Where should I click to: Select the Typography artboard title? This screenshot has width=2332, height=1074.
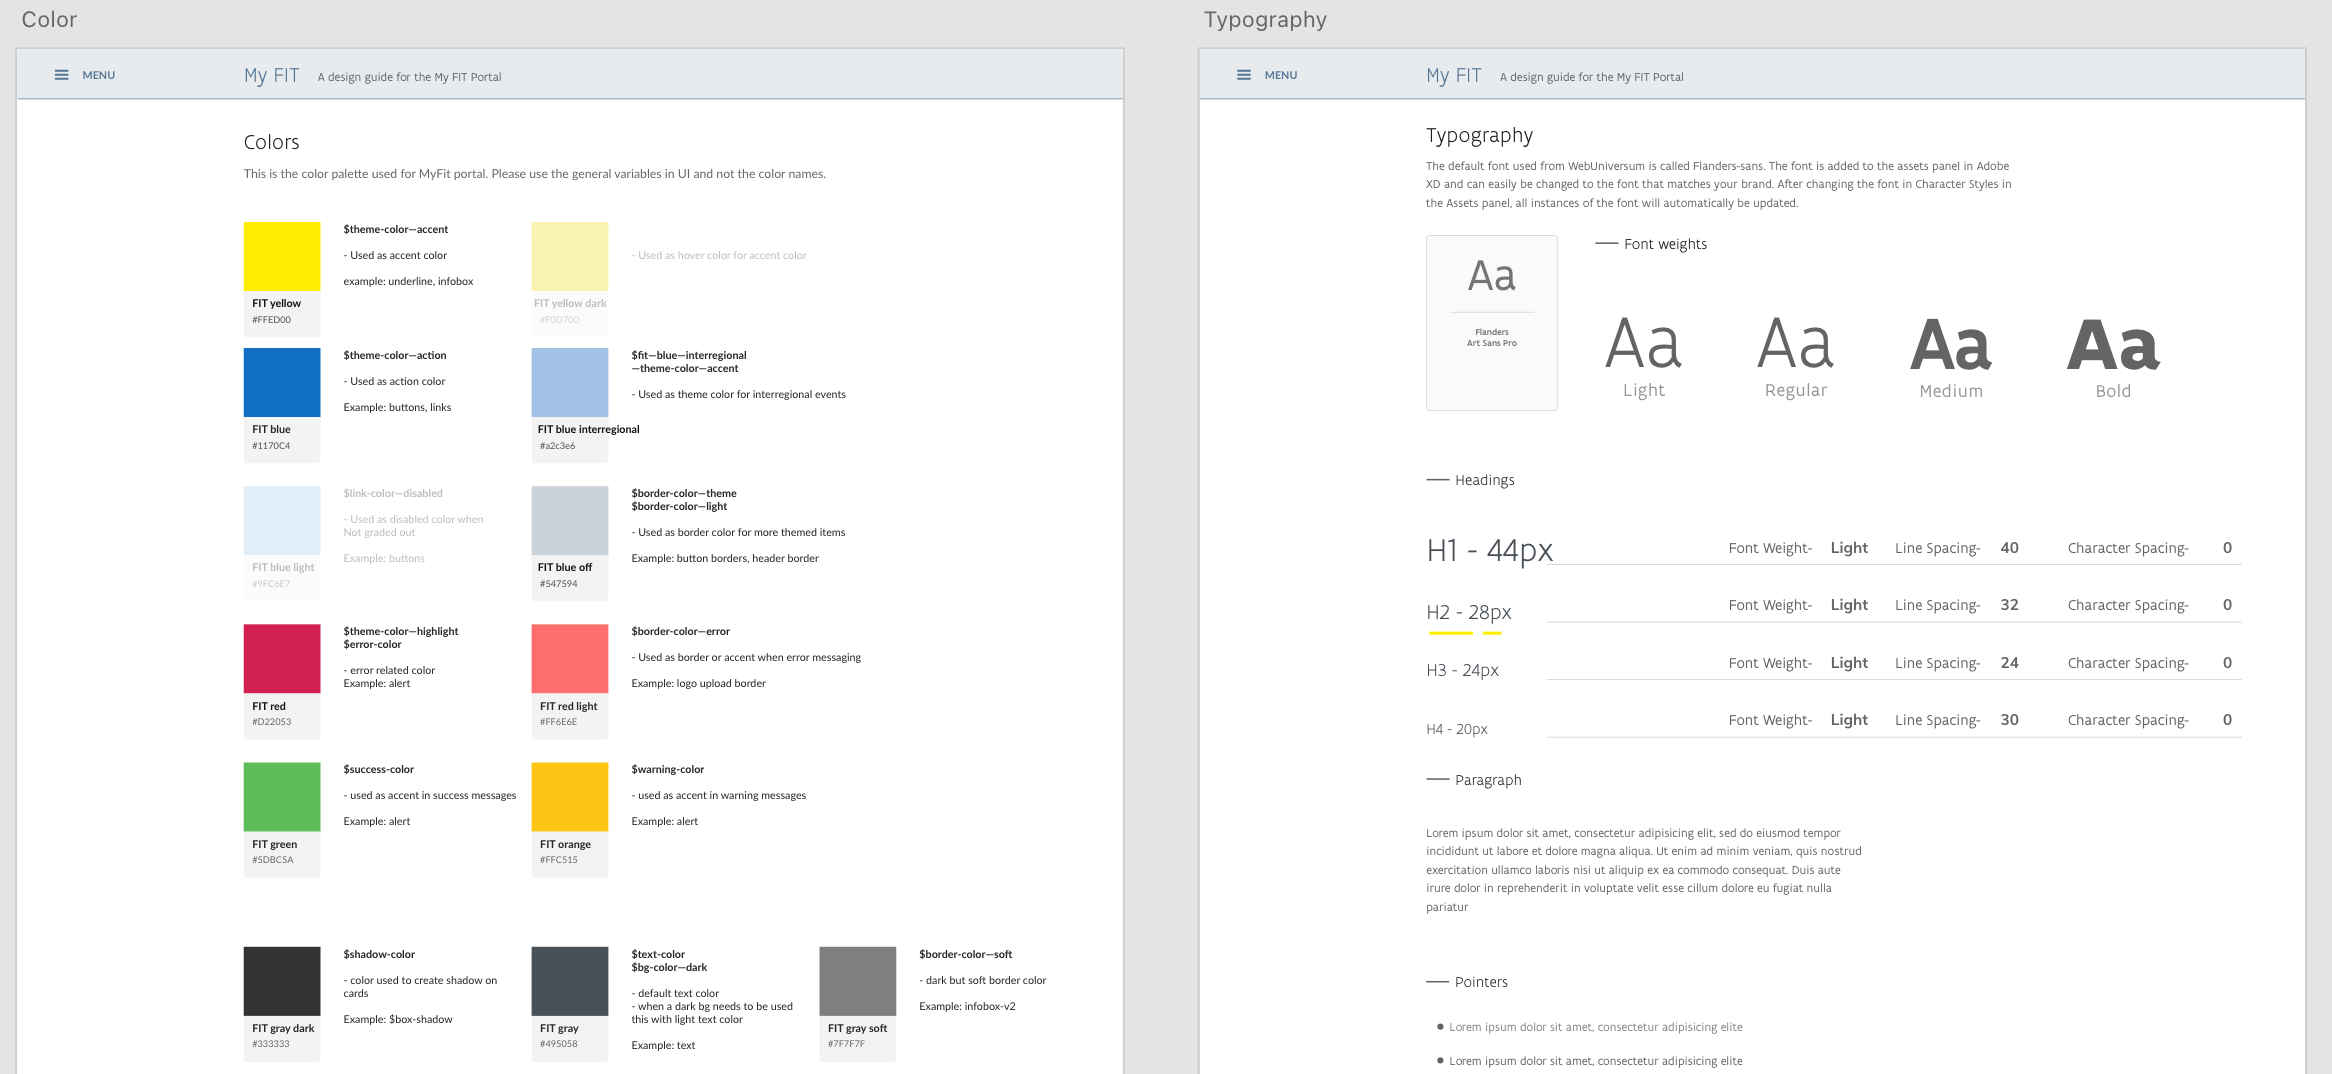[x=1265, y=20]
